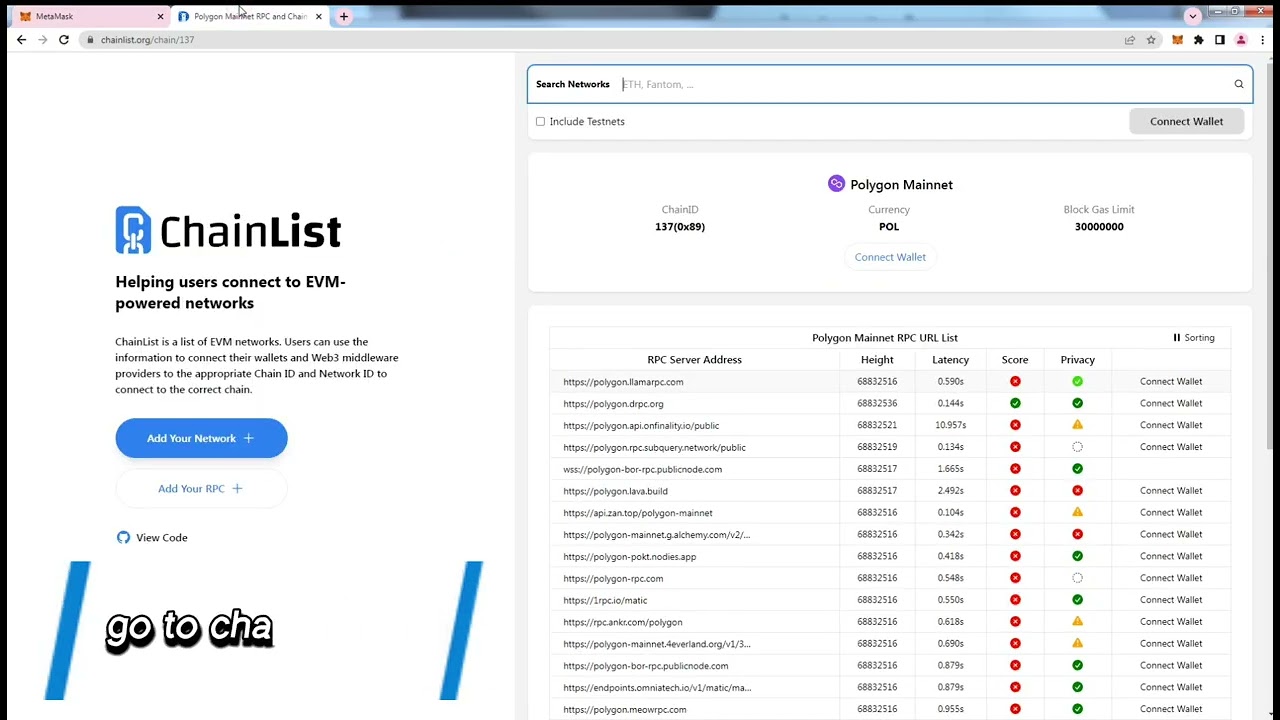Click the Latency column header
Screen dimensions: 1280x720
pyautogui.click(x=950, y=360)
